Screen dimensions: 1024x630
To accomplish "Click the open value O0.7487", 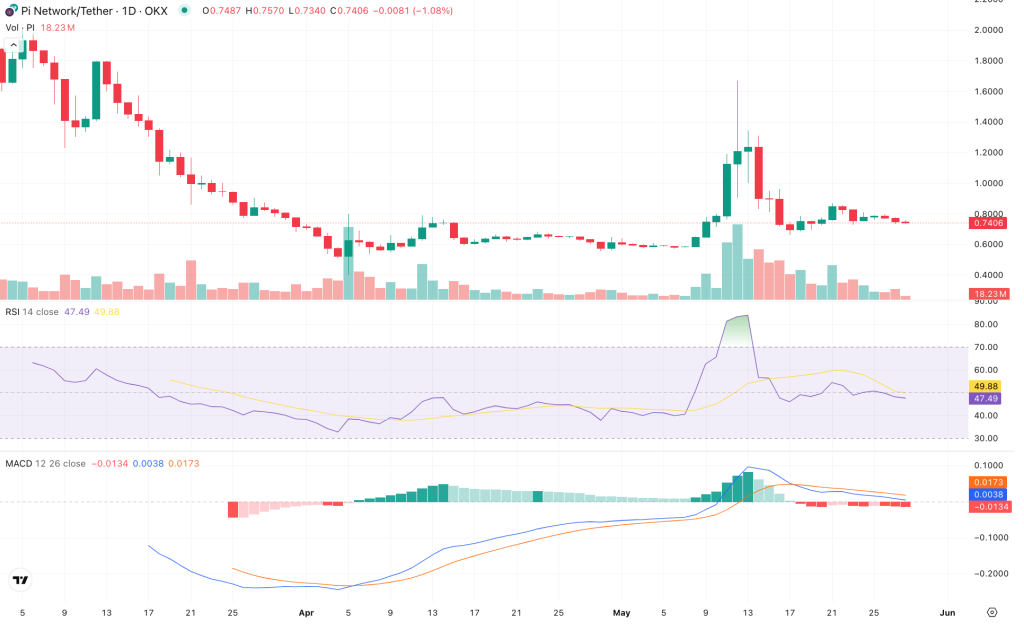I will 221,11.
